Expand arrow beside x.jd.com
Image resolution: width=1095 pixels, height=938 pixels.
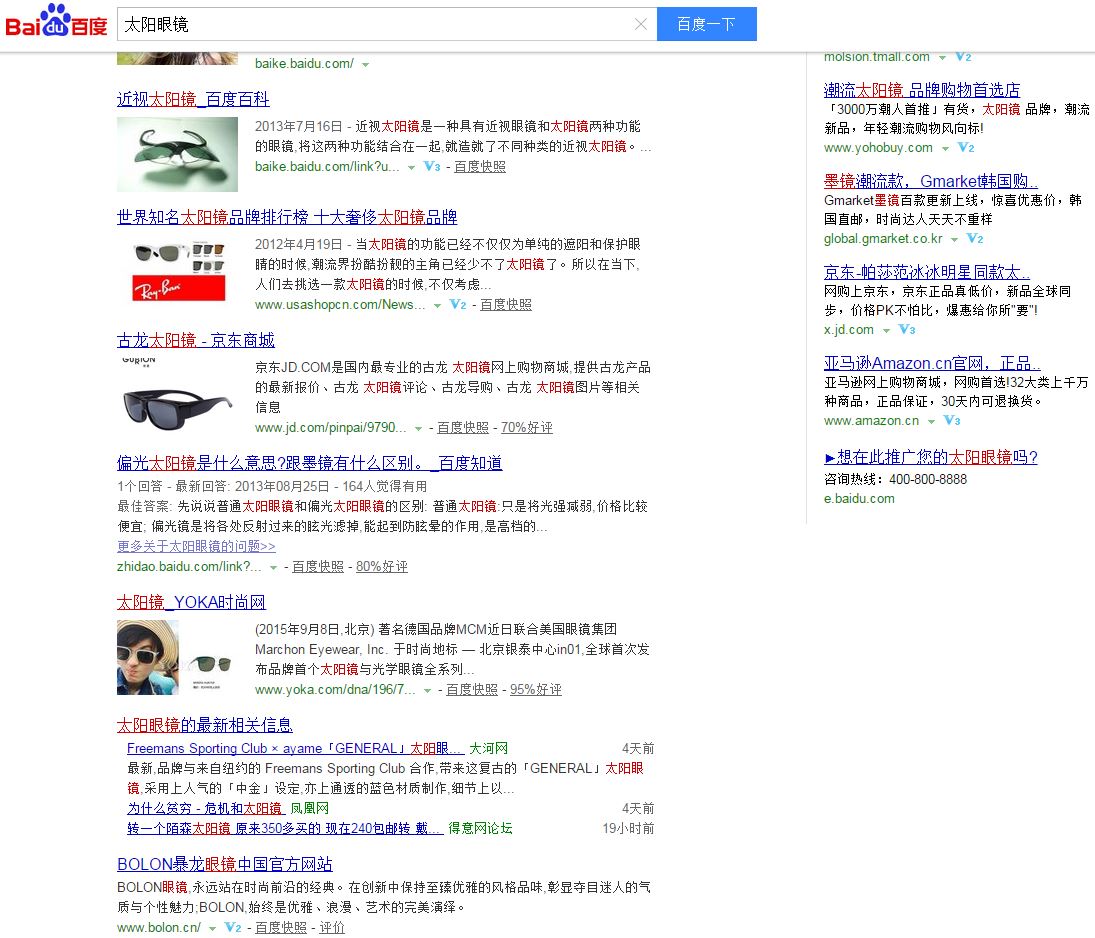point(886,330)
